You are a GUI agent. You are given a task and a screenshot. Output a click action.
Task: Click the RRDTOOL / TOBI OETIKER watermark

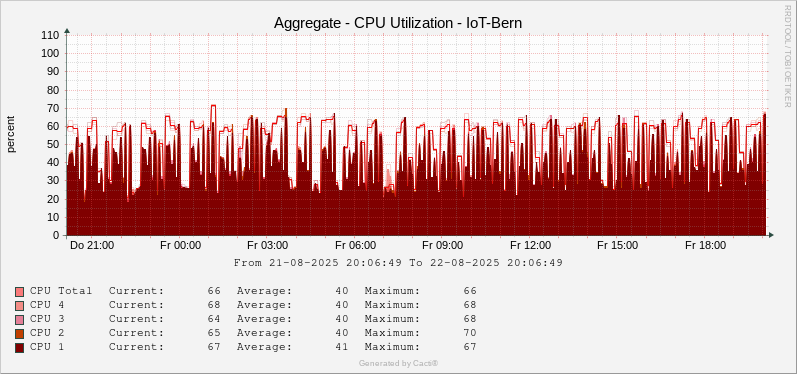click(x=787, y=55)
